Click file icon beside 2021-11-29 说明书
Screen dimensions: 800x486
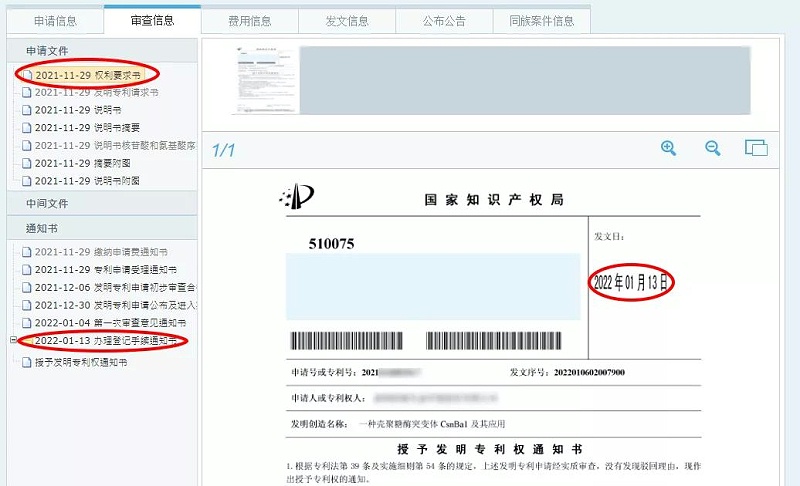(27, 110)
